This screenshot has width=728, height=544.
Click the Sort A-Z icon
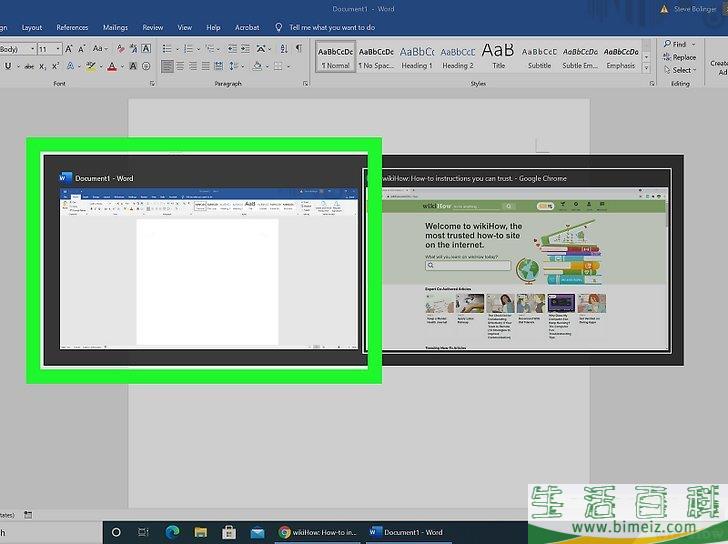(284, 49)
